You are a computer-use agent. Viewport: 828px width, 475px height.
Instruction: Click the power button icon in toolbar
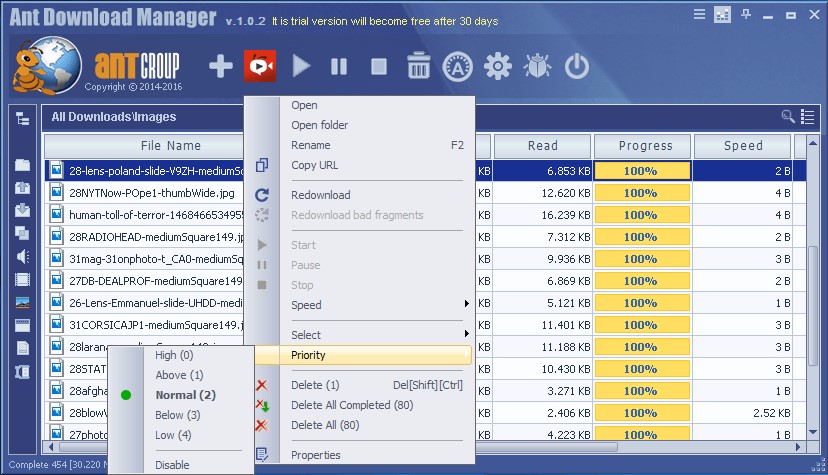[577, 67]
